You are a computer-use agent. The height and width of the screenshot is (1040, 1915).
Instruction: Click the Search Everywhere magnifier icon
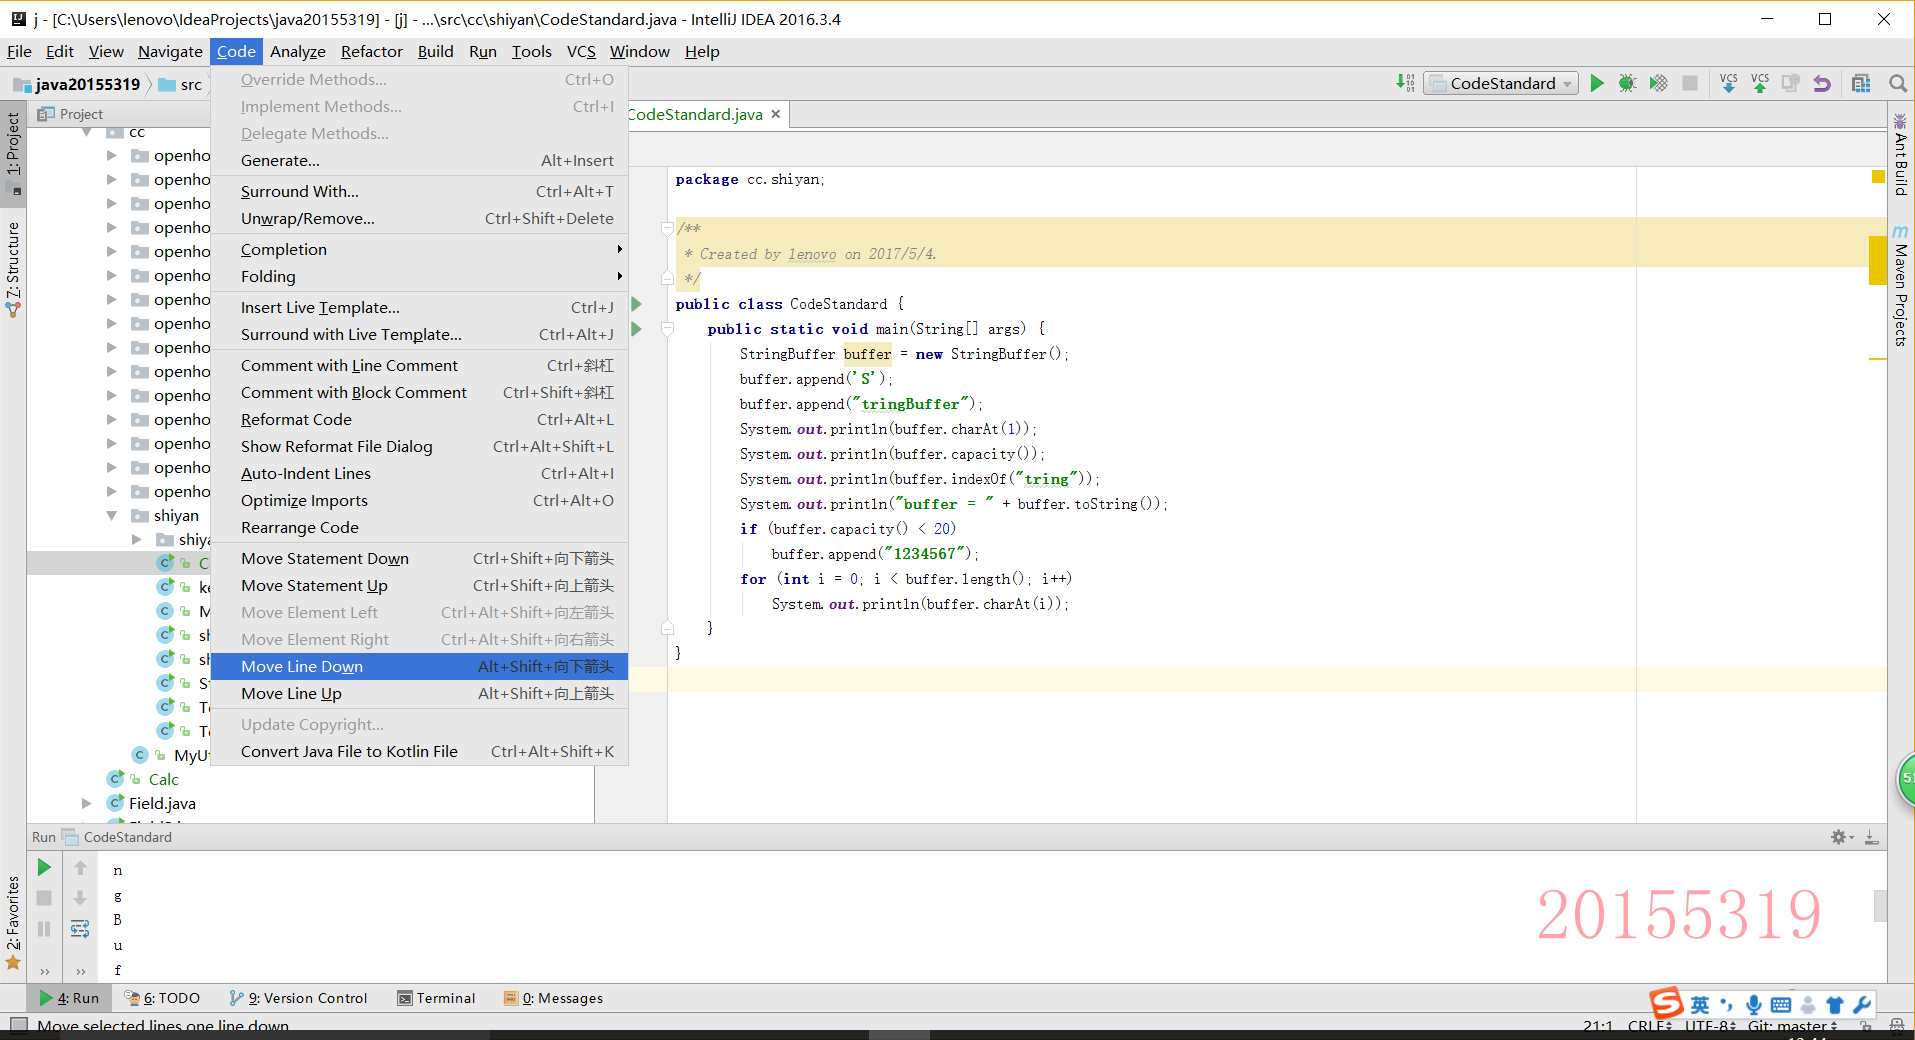[1897, 83]
